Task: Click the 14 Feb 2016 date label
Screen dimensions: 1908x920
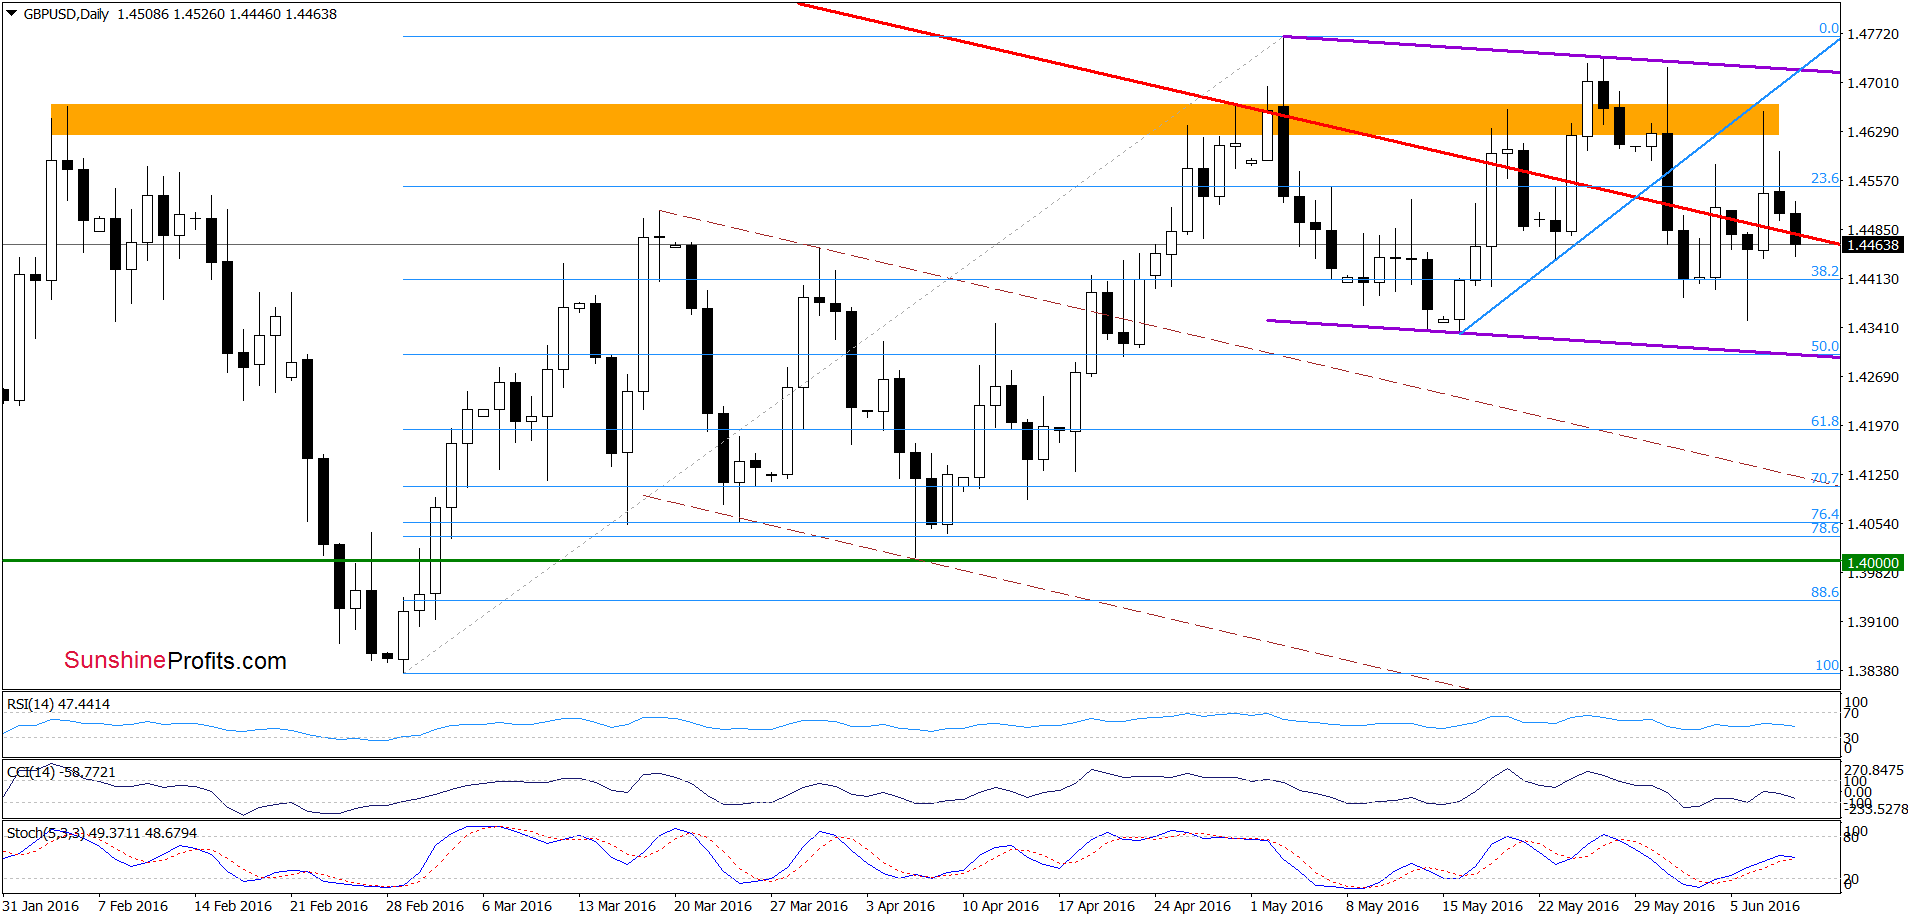Action: click(233, 906)
